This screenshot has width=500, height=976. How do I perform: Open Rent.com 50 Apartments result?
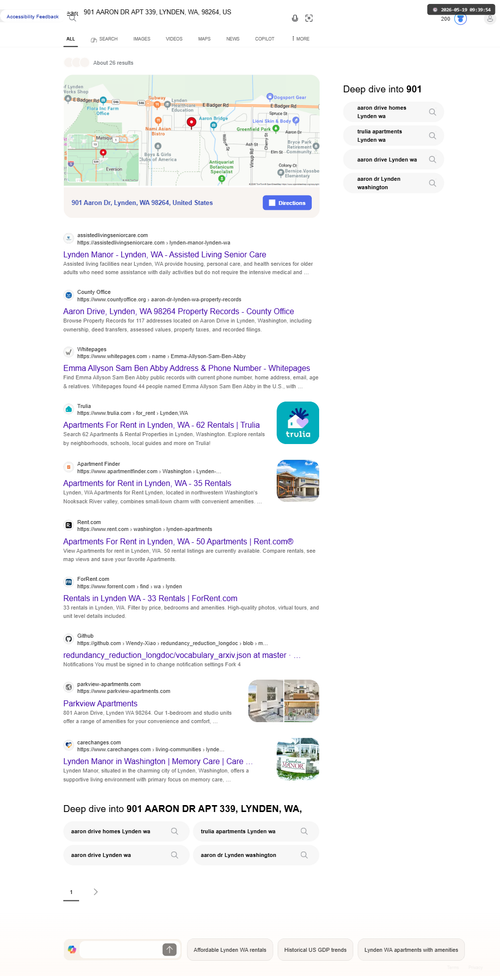(178, 541)
